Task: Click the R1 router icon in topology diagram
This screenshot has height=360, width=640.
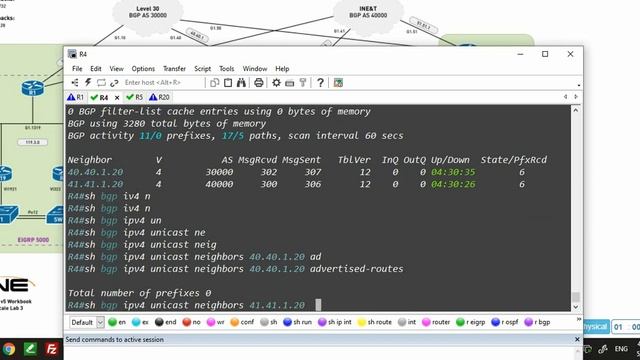Action: [33, 88]
